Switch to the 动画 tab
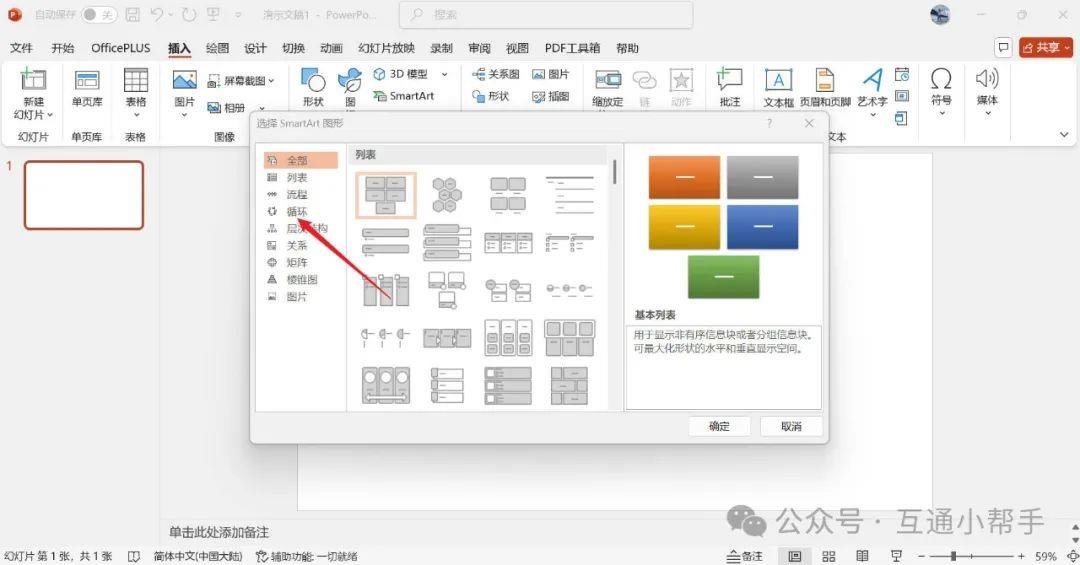 click(x=331, y=48)
